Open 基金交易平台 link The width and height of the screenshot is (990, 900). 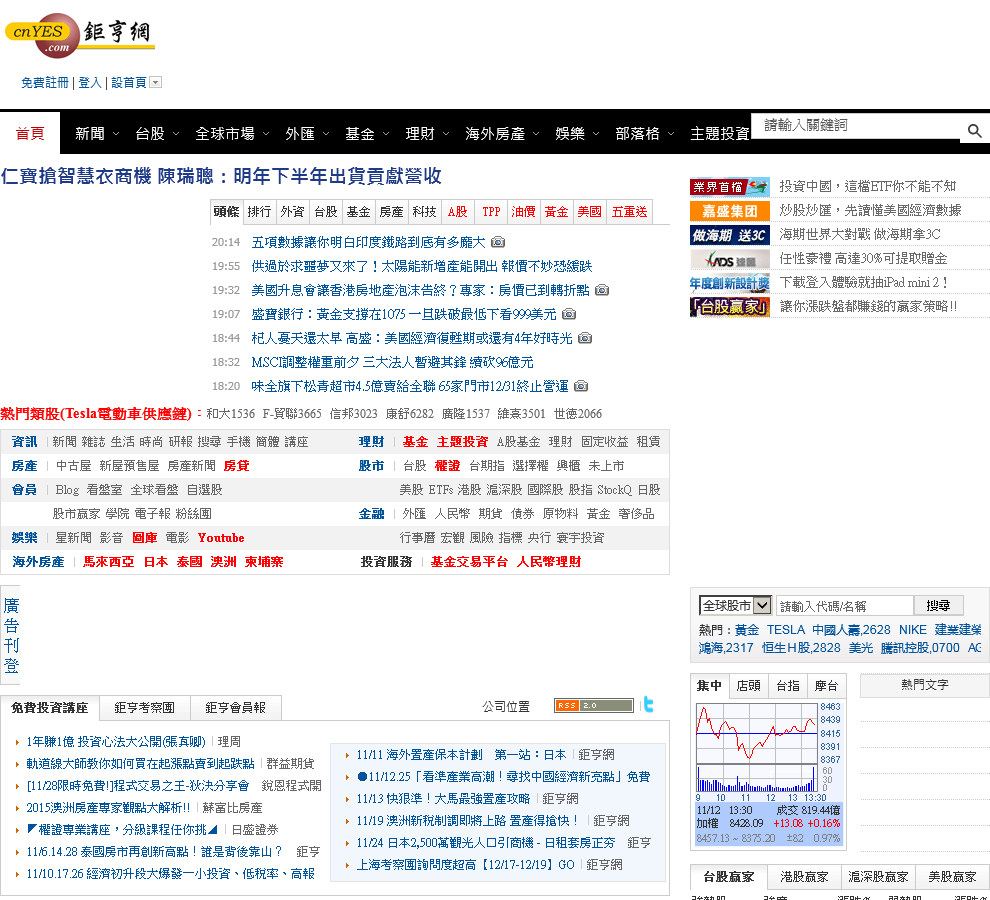click(469, 561)
